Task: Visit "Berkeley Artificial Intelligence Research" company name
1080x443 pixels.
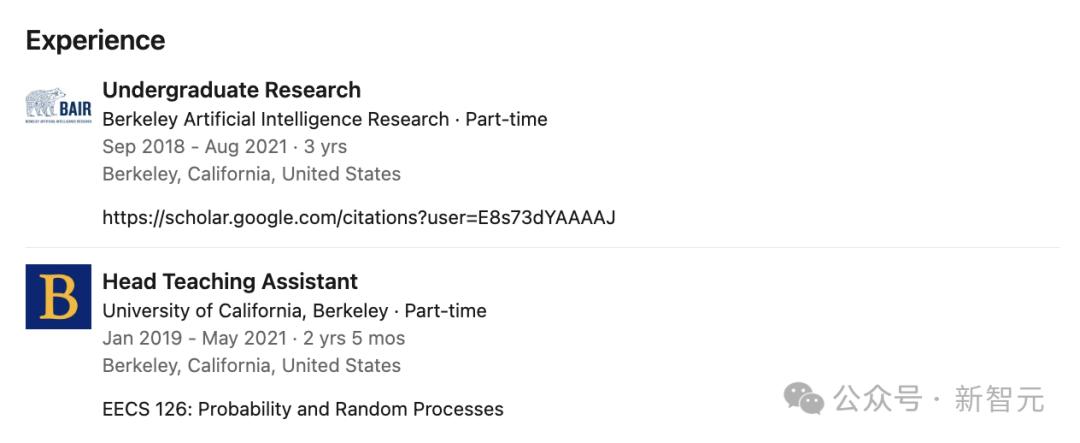Action: [275, 119]
